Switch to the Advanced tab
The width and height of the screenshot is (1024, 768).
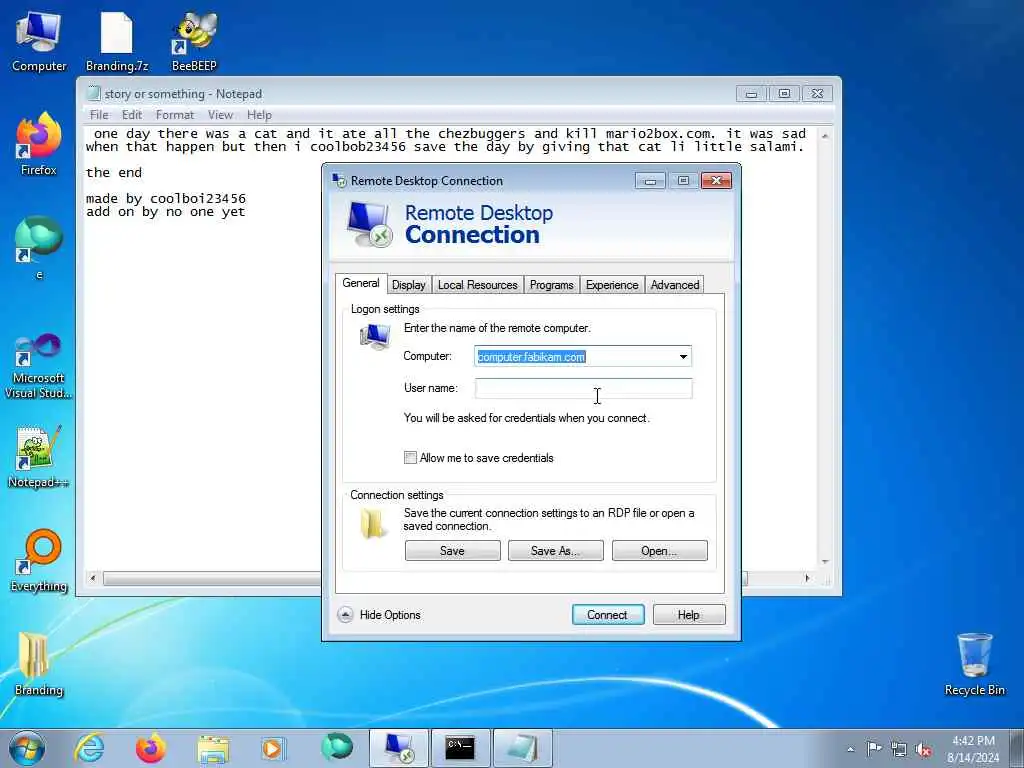coord(675,285)
